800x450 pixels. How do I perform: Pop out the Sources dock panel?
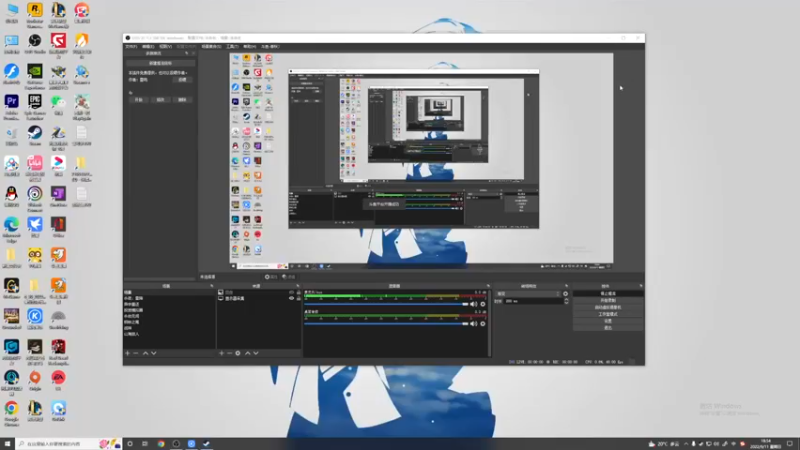(x=297, y=286)
